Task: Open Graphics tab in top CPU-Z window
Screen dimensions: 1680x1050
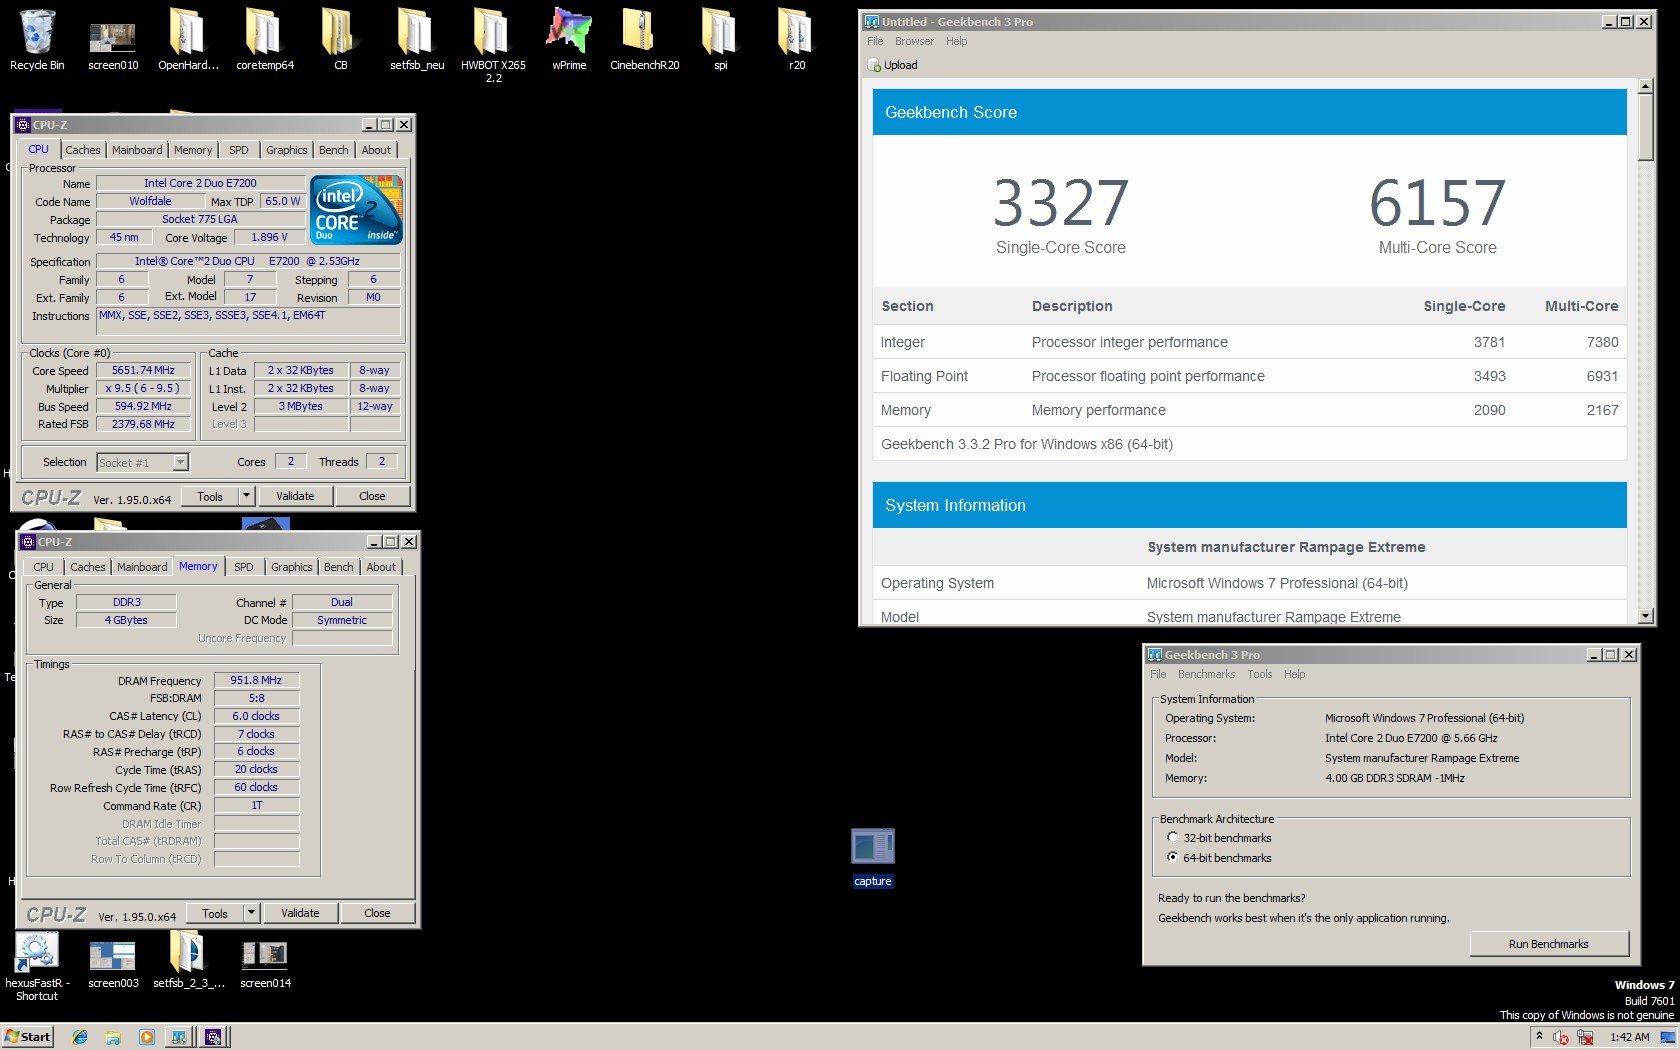Action: [x=287, y=150]
